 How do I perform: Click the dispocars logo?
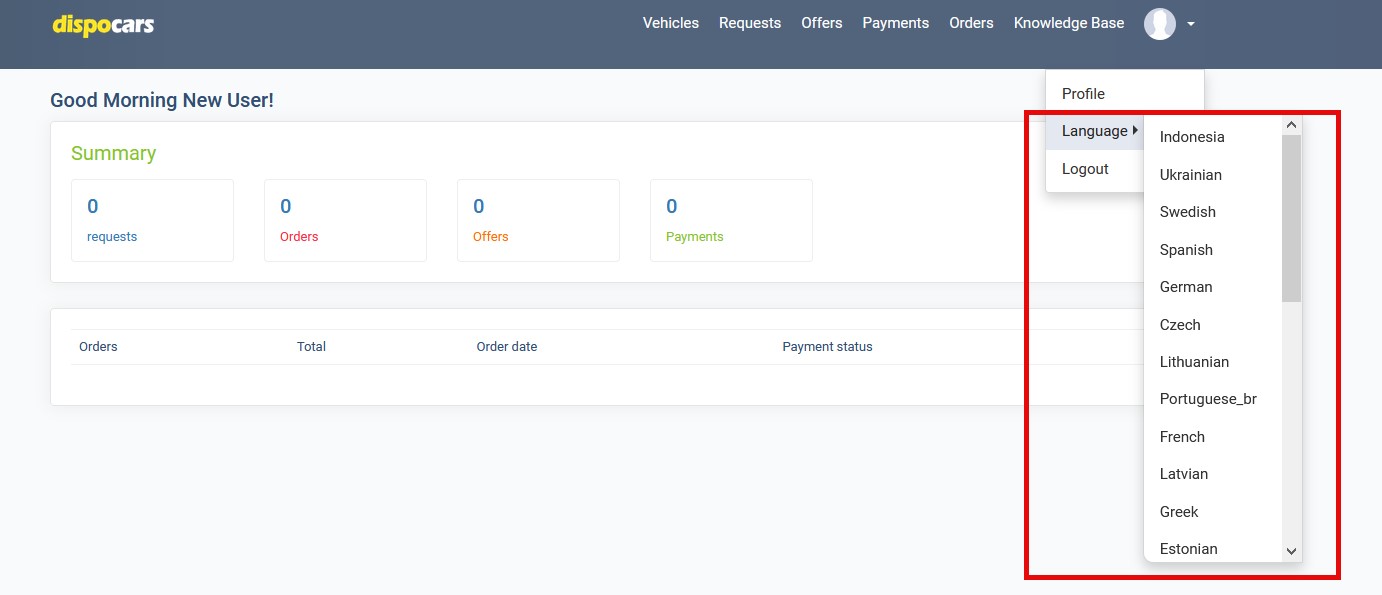(x=103, y=25)
